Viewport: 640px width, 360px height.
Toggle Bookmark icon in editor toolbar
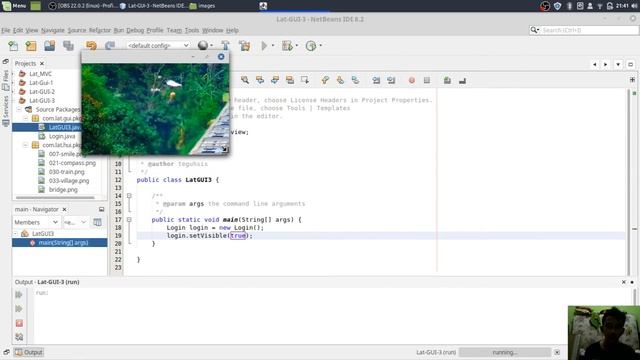pos(355,80)
